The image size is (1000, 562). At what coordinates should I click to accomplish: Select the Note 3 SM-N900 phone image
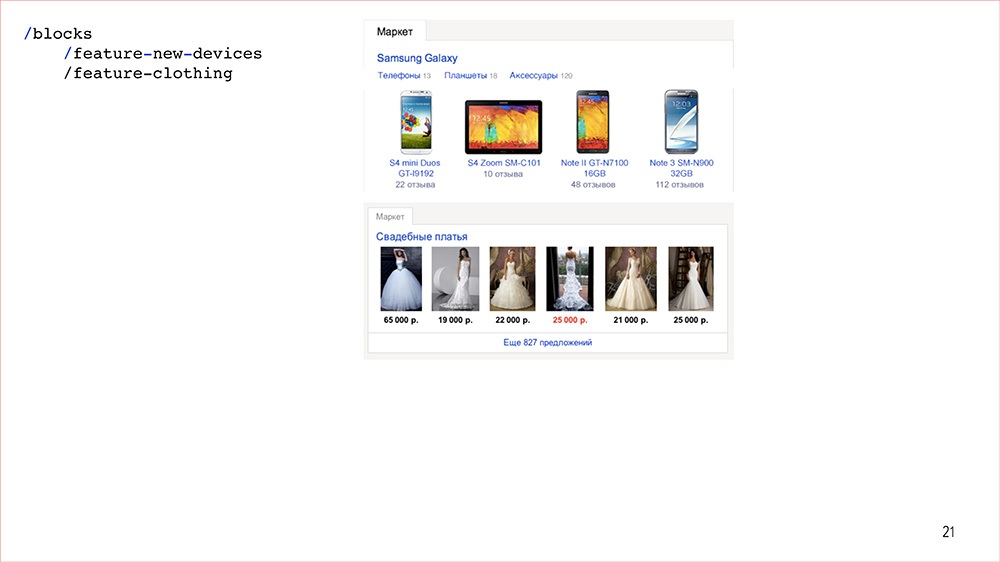click(x=681, y=122)
